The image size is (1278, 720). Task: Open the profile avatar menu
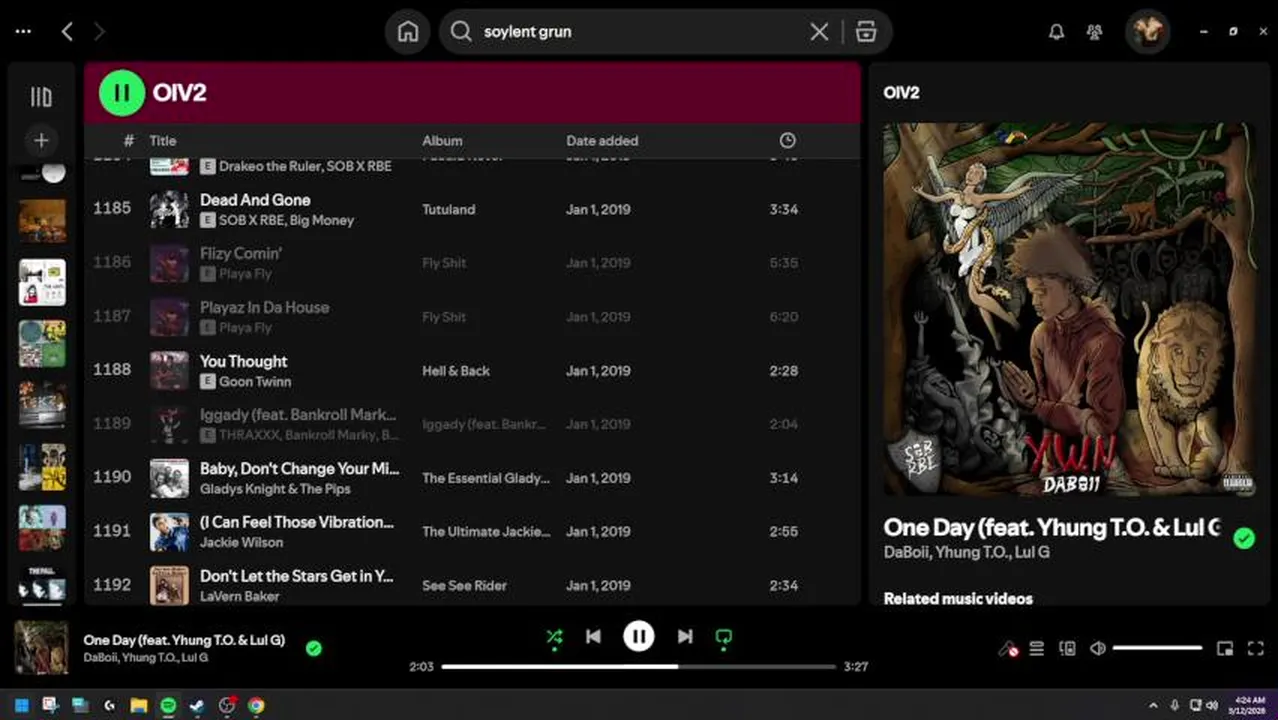coord(1147,32)
